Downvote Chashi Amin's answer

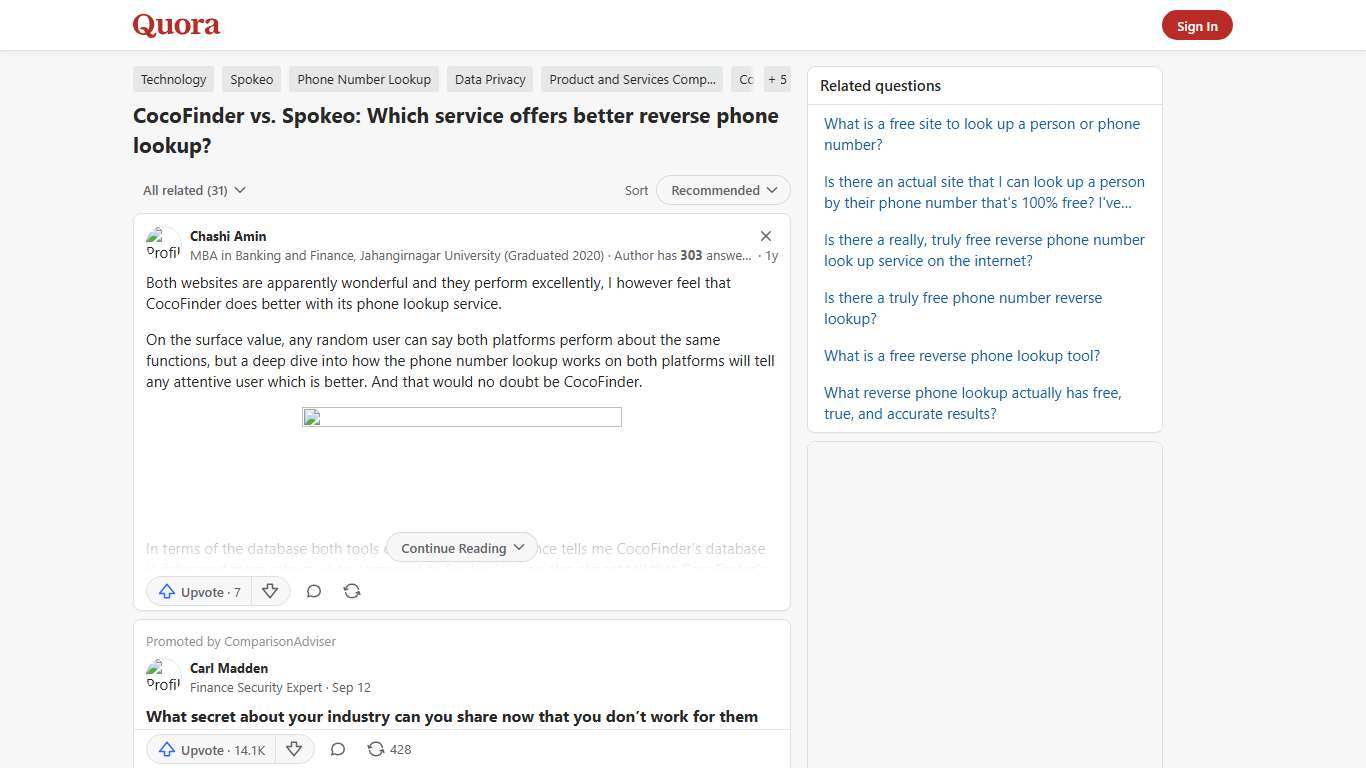tap(270, 591)
